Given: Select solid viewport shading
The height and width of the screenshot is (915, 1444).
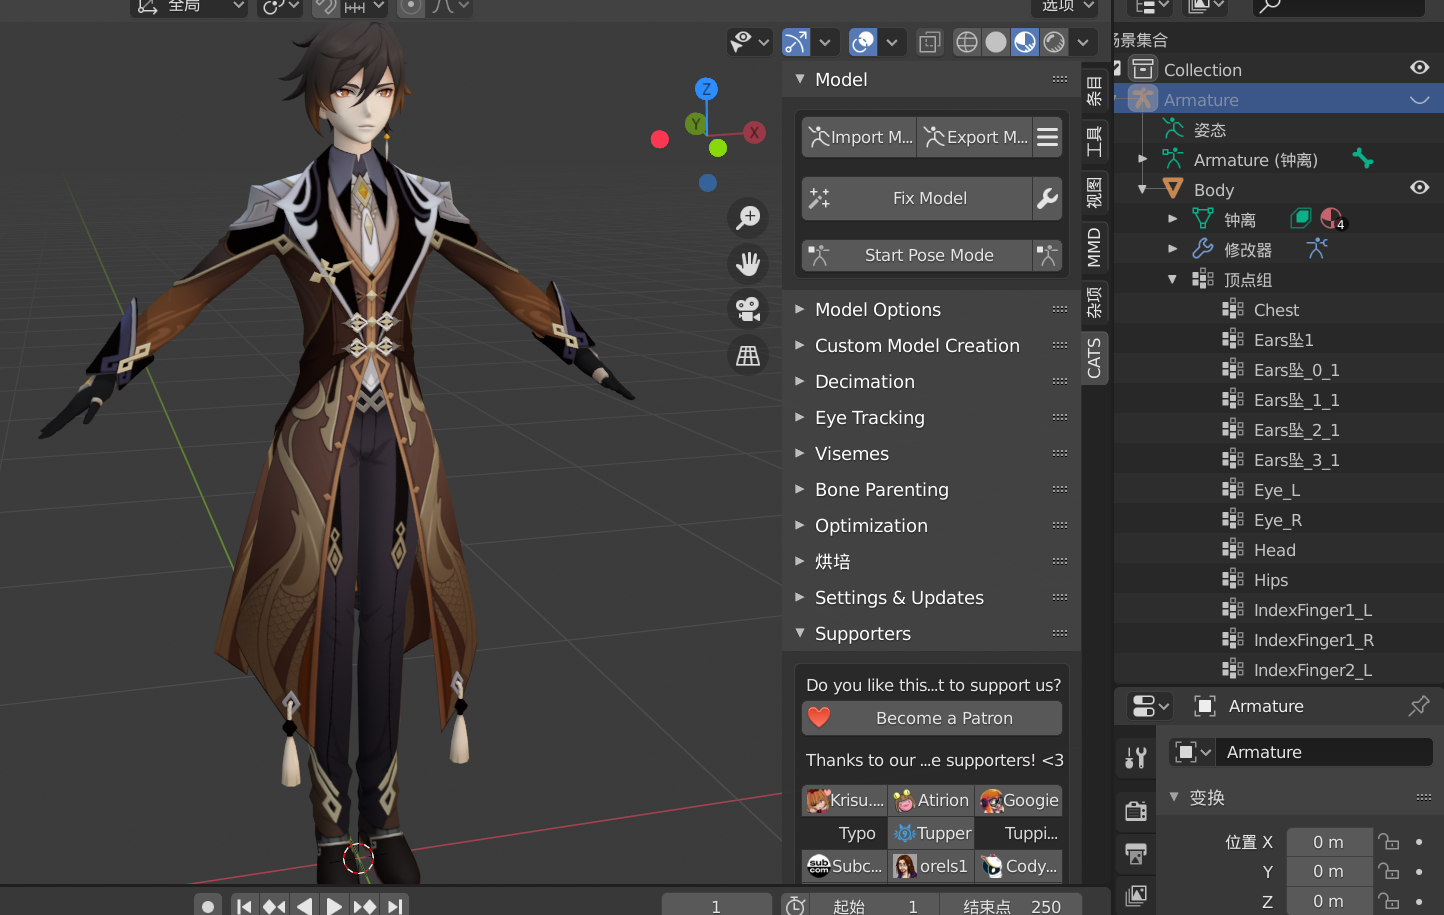Looking at the screenshot, I should tap(996, 42).
